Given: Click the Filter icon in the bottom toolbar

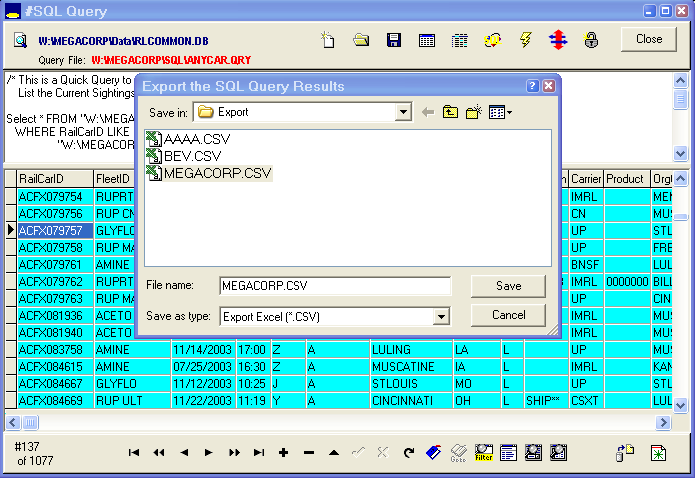Looking at the screenshot, I should point(484,452).
